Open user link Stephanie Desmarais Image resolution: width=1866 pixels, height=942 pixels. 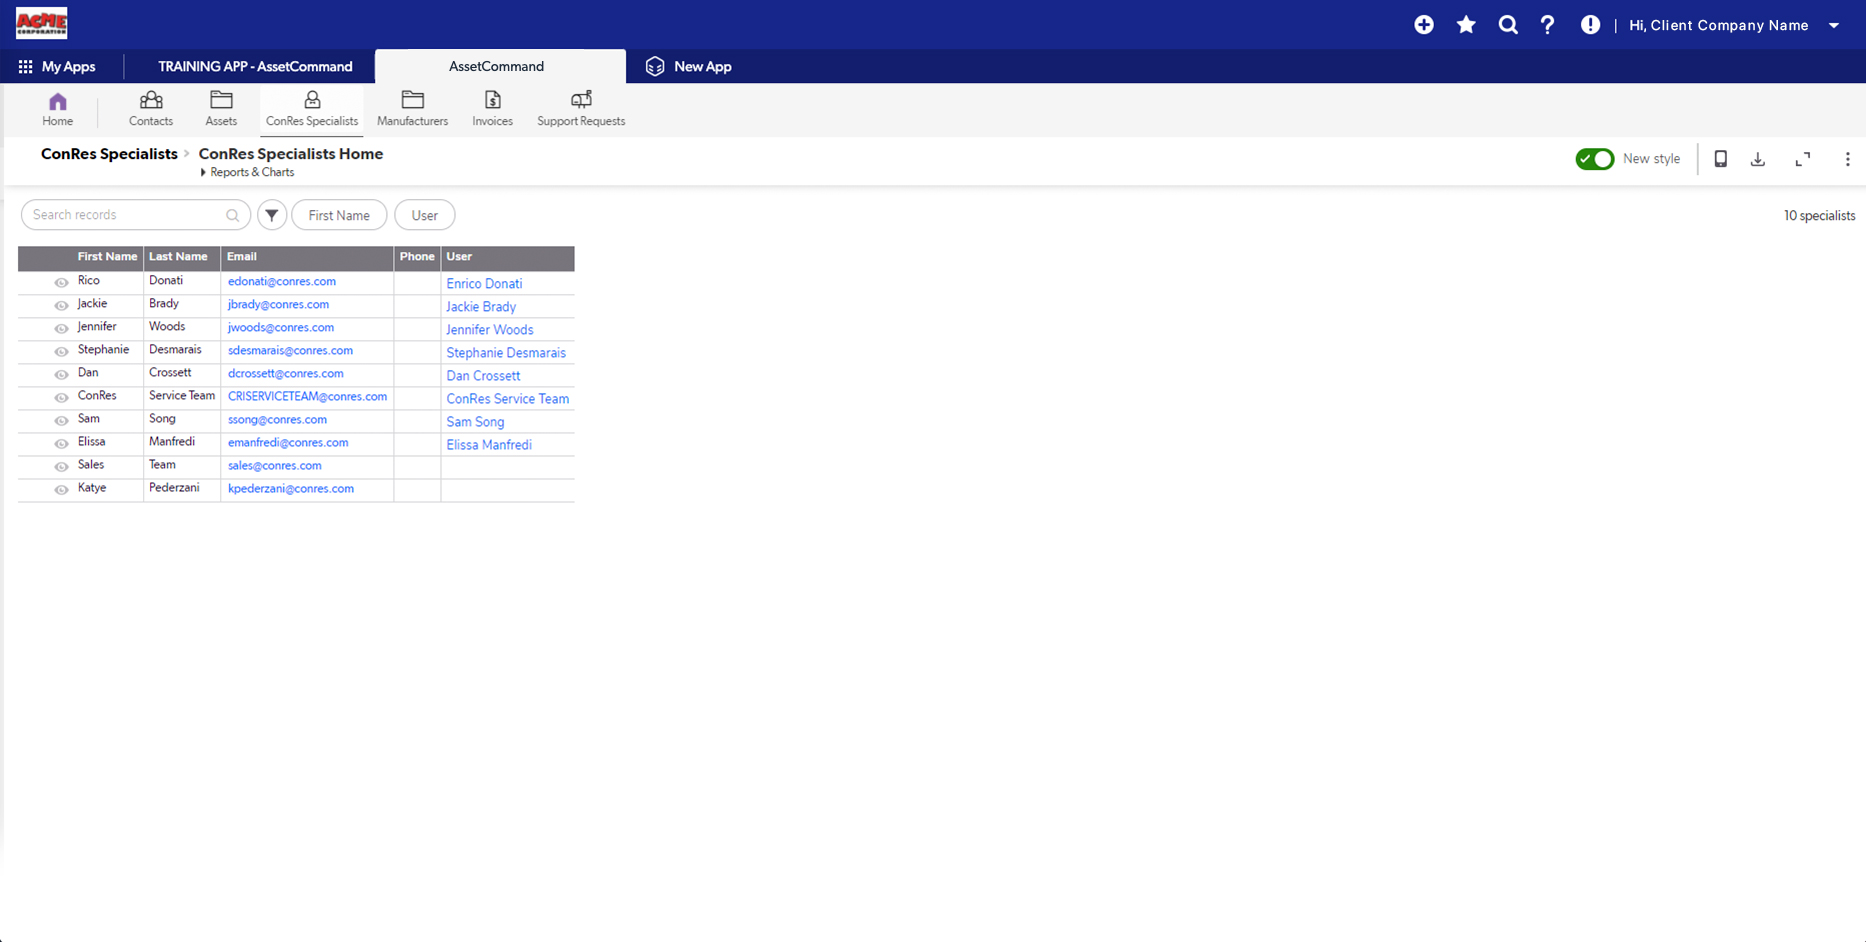click(x=506, y=353)
